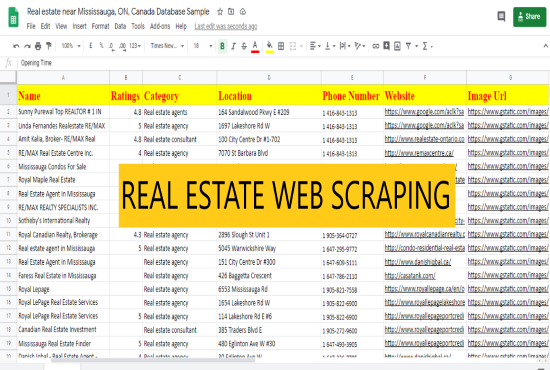Toggle bold formatting

(222, 46)
